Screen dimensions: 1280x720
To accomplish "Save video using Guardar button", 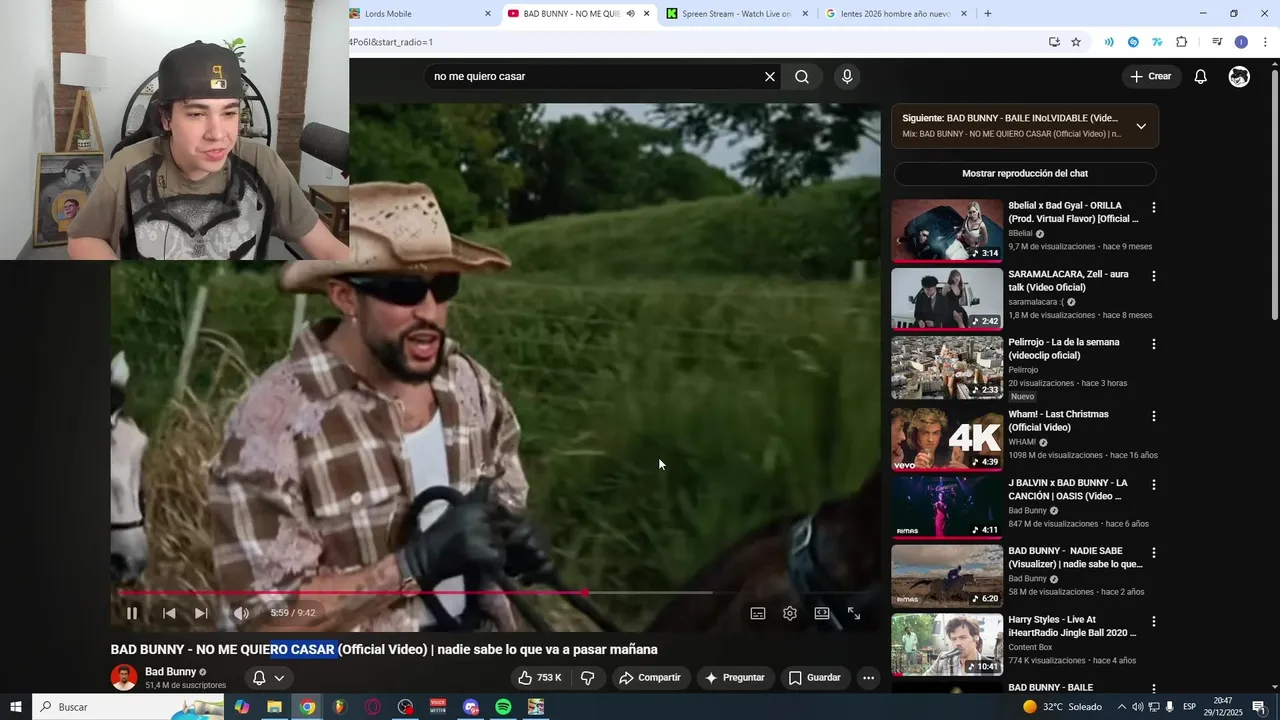I will (814, 678).
